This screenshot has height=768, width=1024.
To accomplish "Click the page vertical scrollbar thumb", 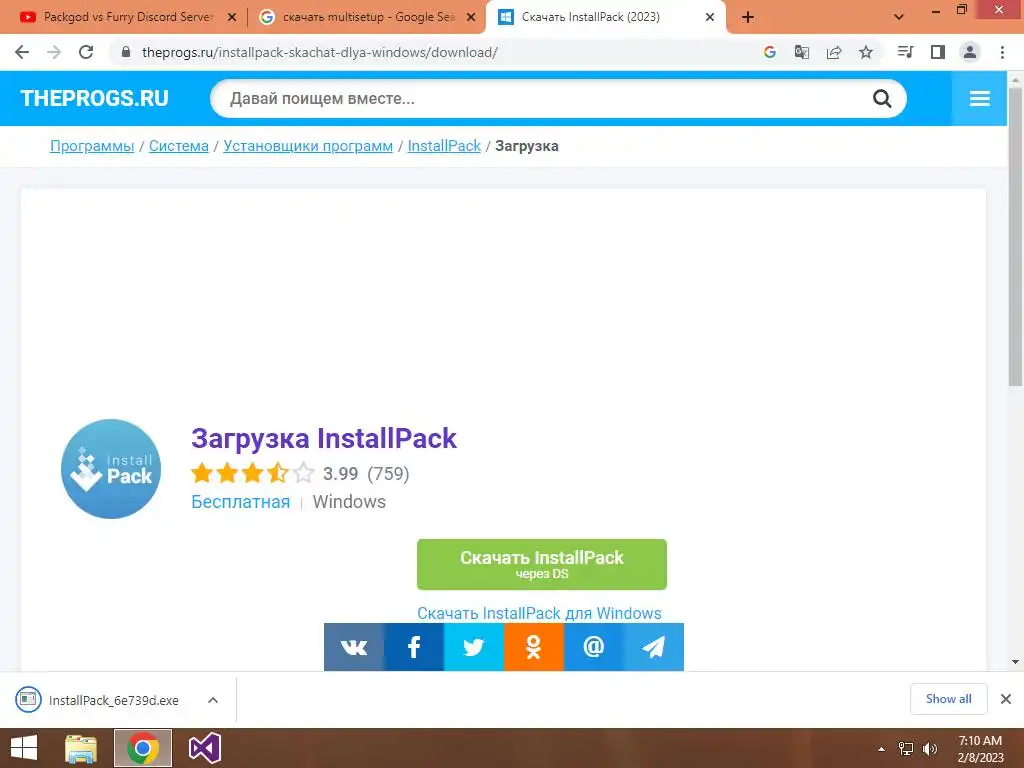I will tap(1016, 236).
